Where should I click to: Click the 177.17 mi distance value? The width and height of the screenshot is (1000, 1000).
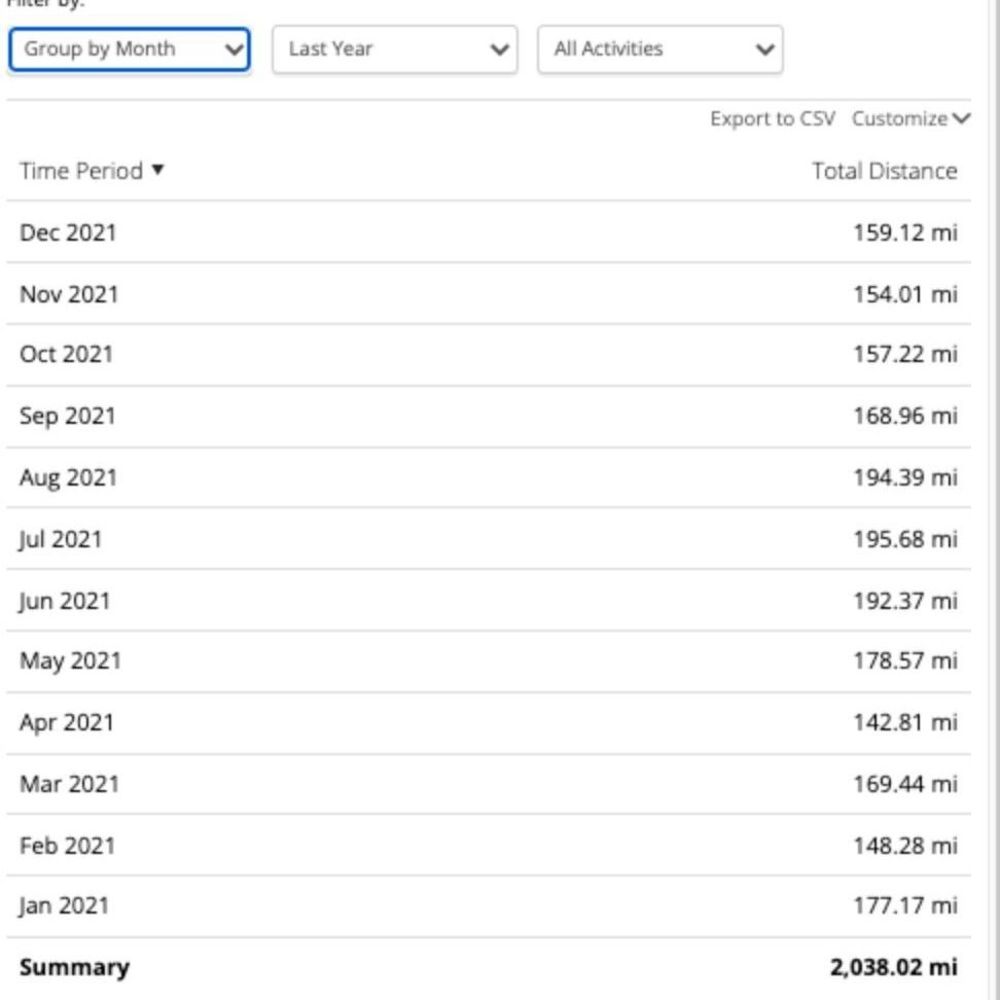coord(906,906)
